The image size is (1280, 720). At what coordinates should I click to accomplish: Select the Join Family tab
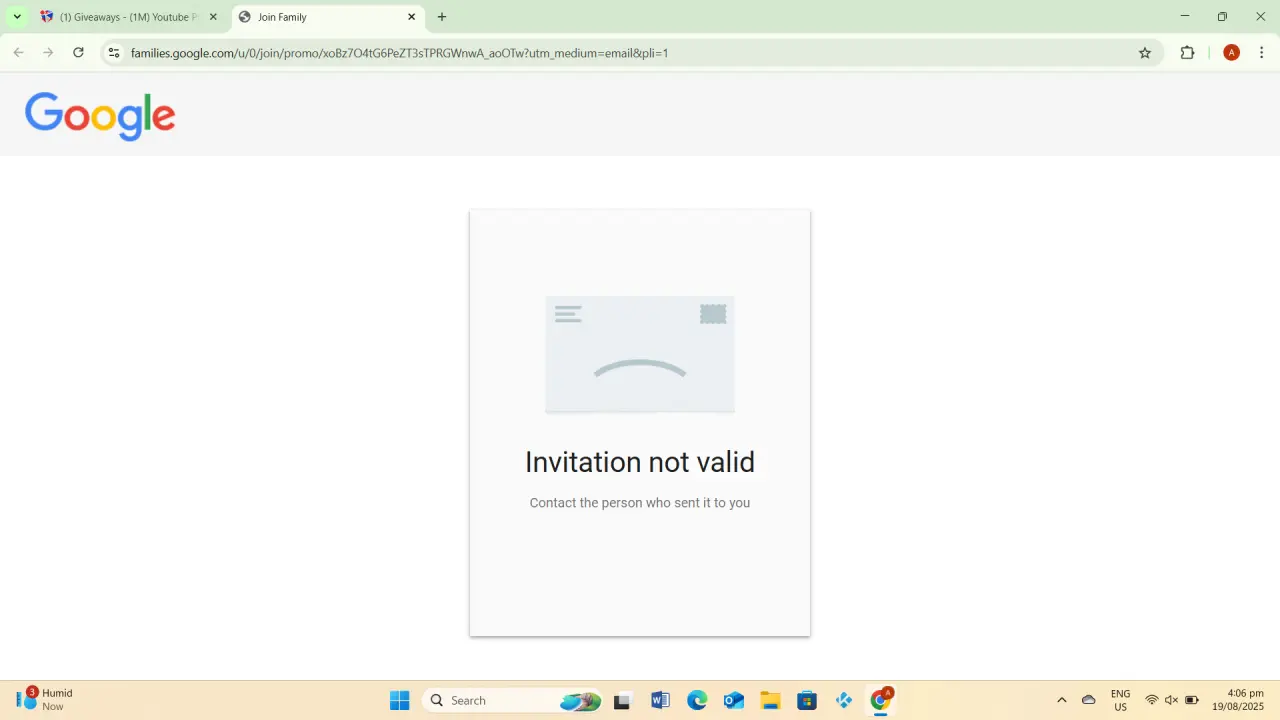point(328,17)
